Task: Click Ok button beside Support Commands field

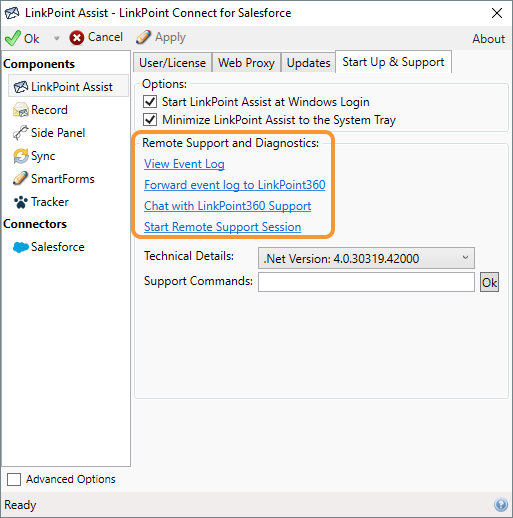Action: [x=489, y=282]
